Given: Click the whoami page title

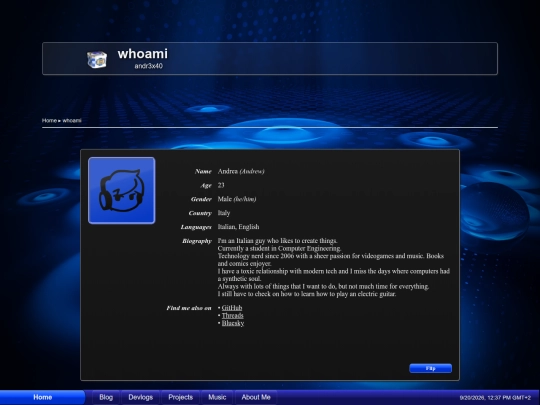Looking at the screenshot, I should [x=143, y=54].
